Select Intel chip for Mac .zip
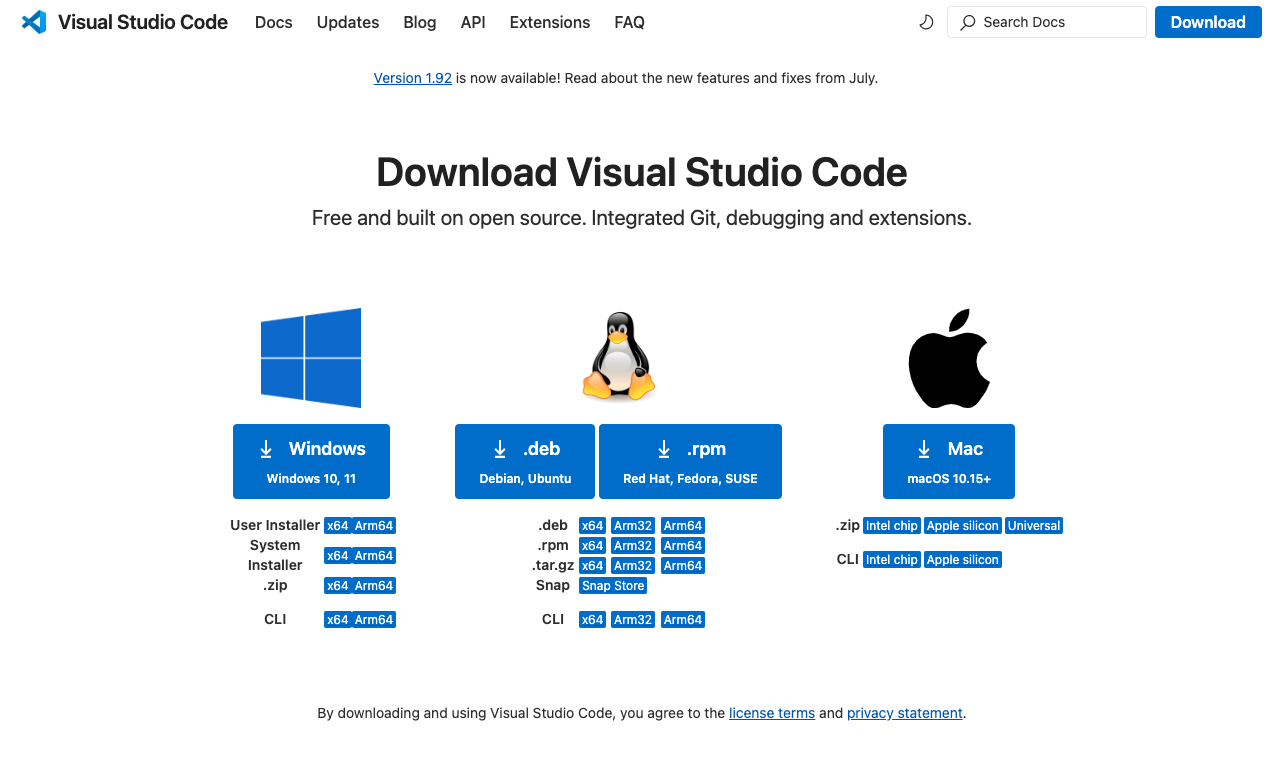 pyautogui.click(x=892, y=526)
